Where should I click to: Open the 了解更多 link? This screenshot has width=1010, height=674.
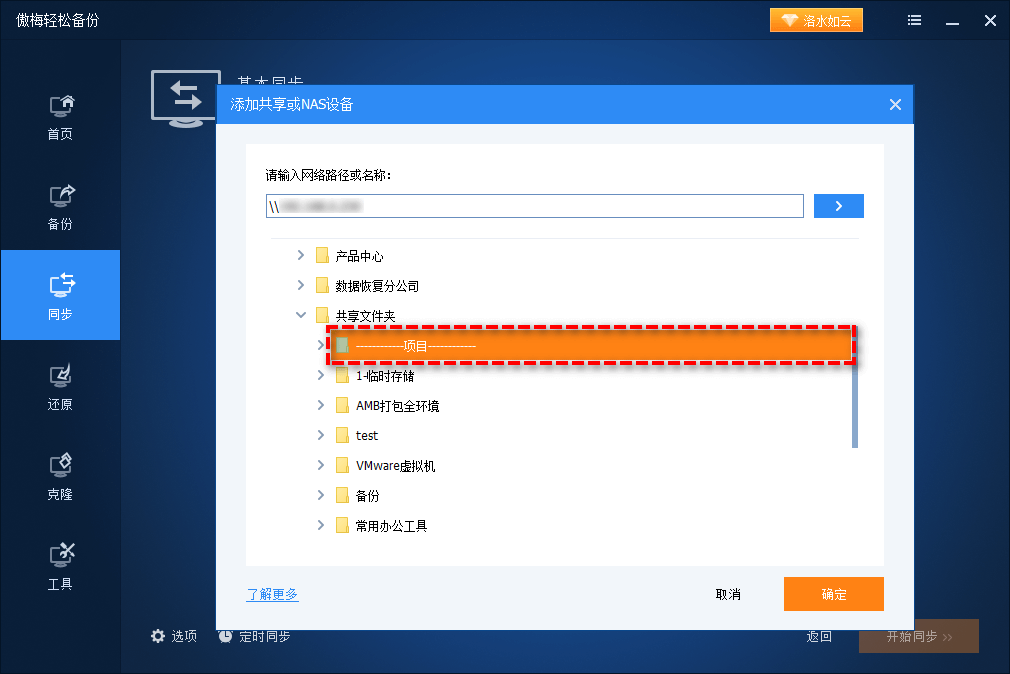pyautogui.click(x=272, y=594)
